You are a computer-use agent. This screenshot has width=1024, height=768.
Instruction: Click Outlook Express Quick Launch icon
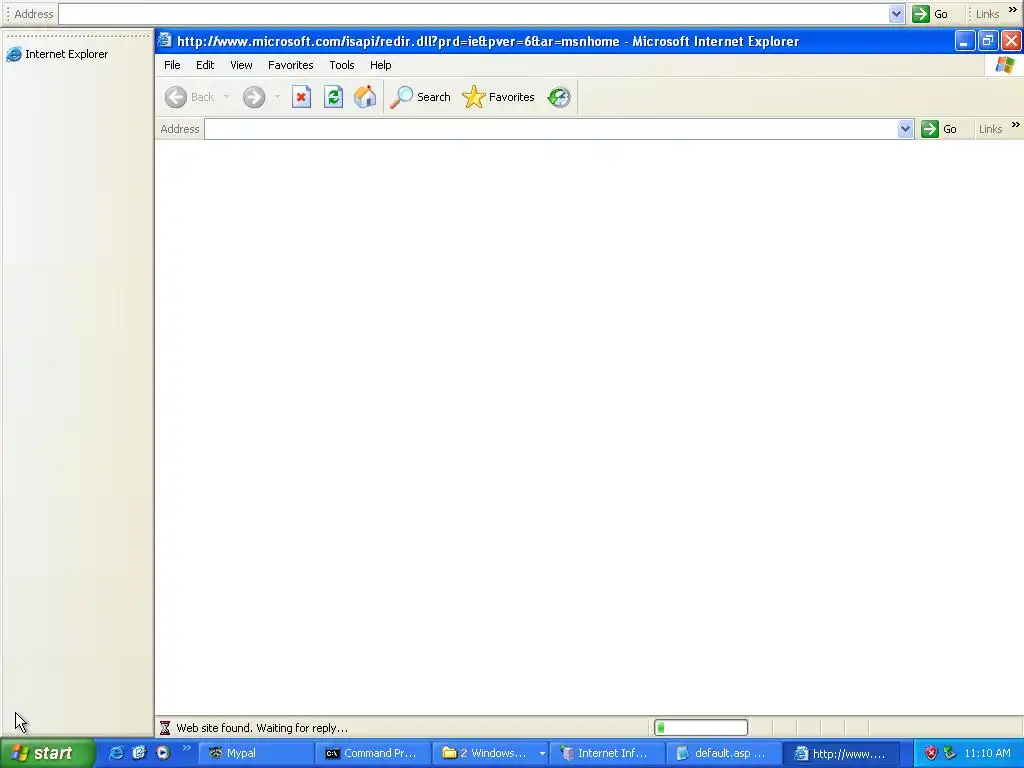click(139, 753)
